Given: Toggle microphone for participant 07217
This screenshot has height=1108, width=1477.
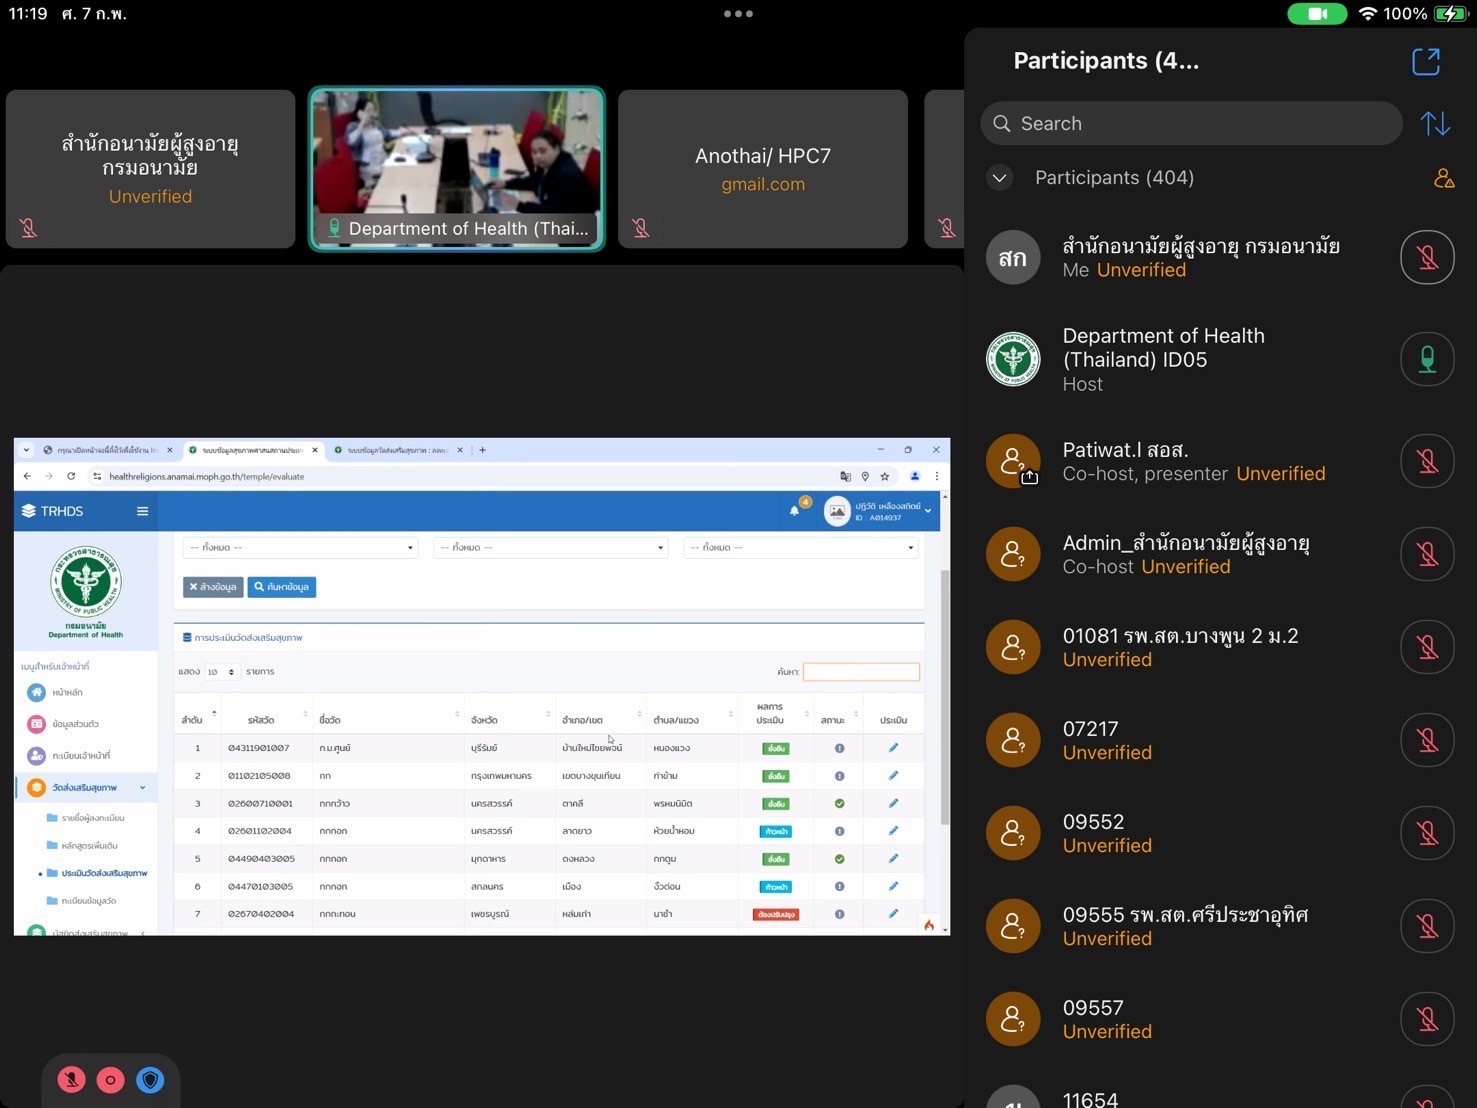Looking at the screenshot, I should coord(1427,741).
